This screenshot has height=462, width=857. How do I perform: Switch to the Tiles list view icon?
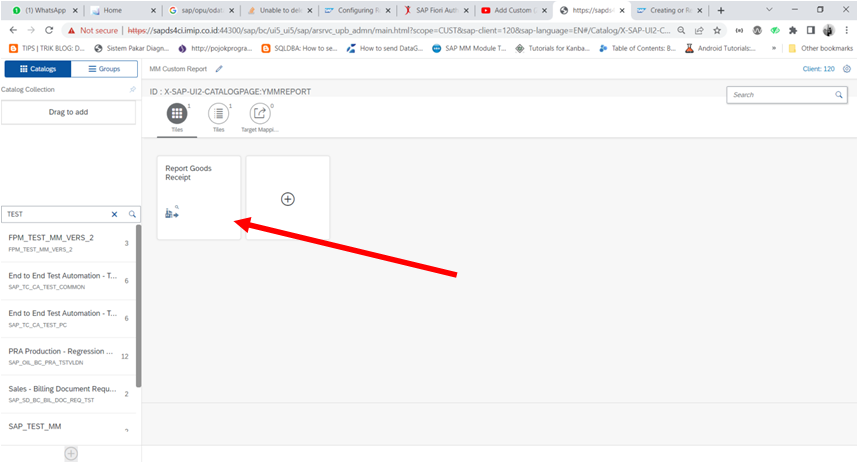point(219,114)
